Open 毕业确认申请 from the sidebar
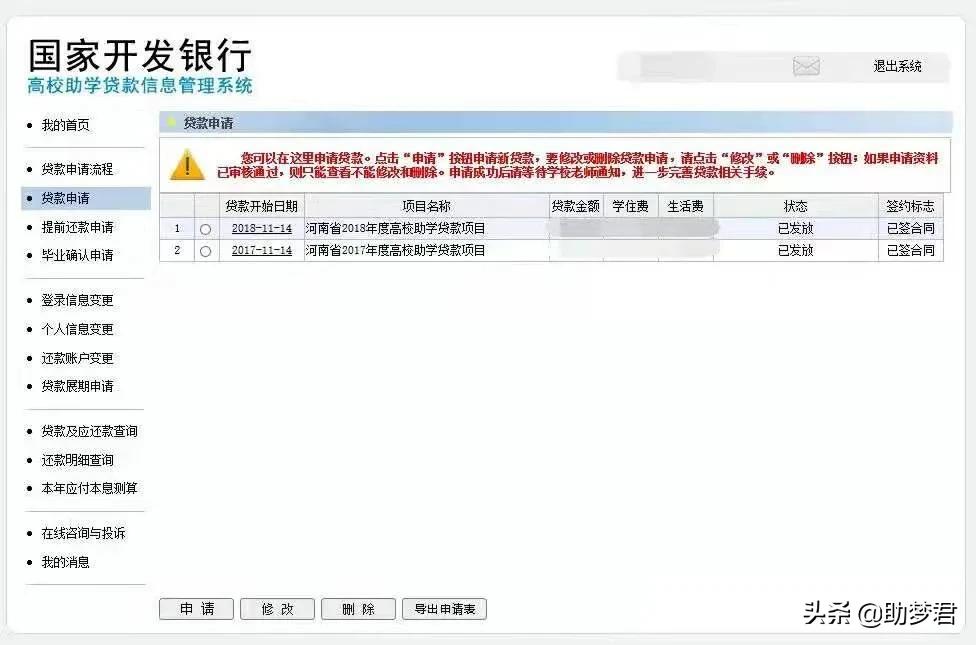Image resolution: width=976 pixels, height=645 pixels. click(77, 256)
